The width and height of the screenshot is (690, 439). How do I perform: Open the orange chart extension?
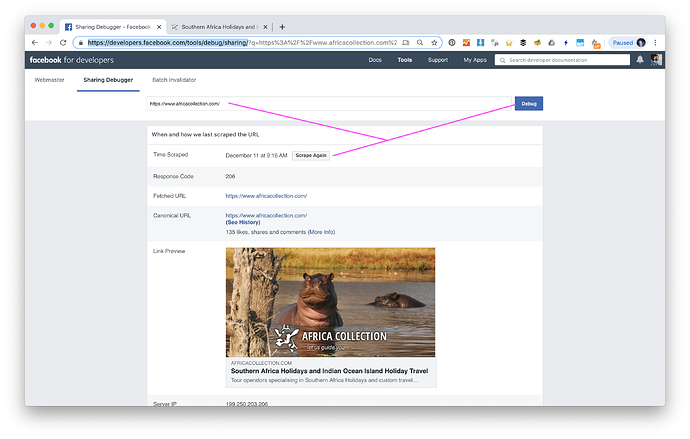pos(466,43)
